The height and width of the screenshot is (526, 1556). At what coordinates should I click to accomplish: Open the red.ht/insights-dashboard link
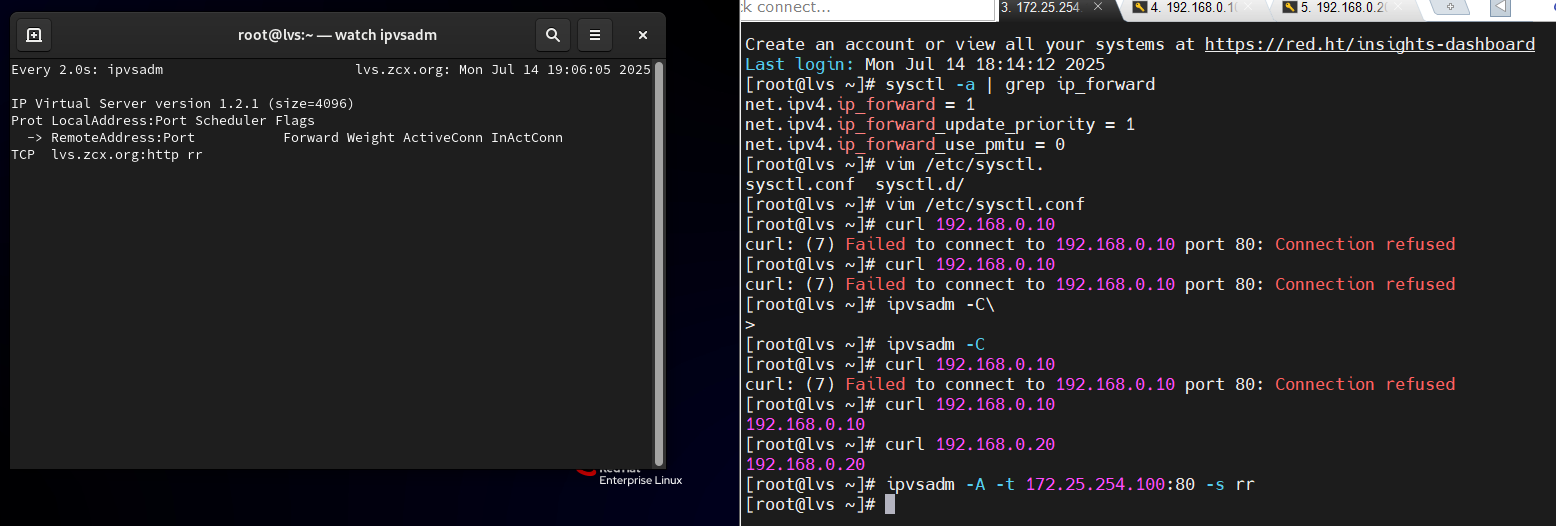[x=1369, y=44]
